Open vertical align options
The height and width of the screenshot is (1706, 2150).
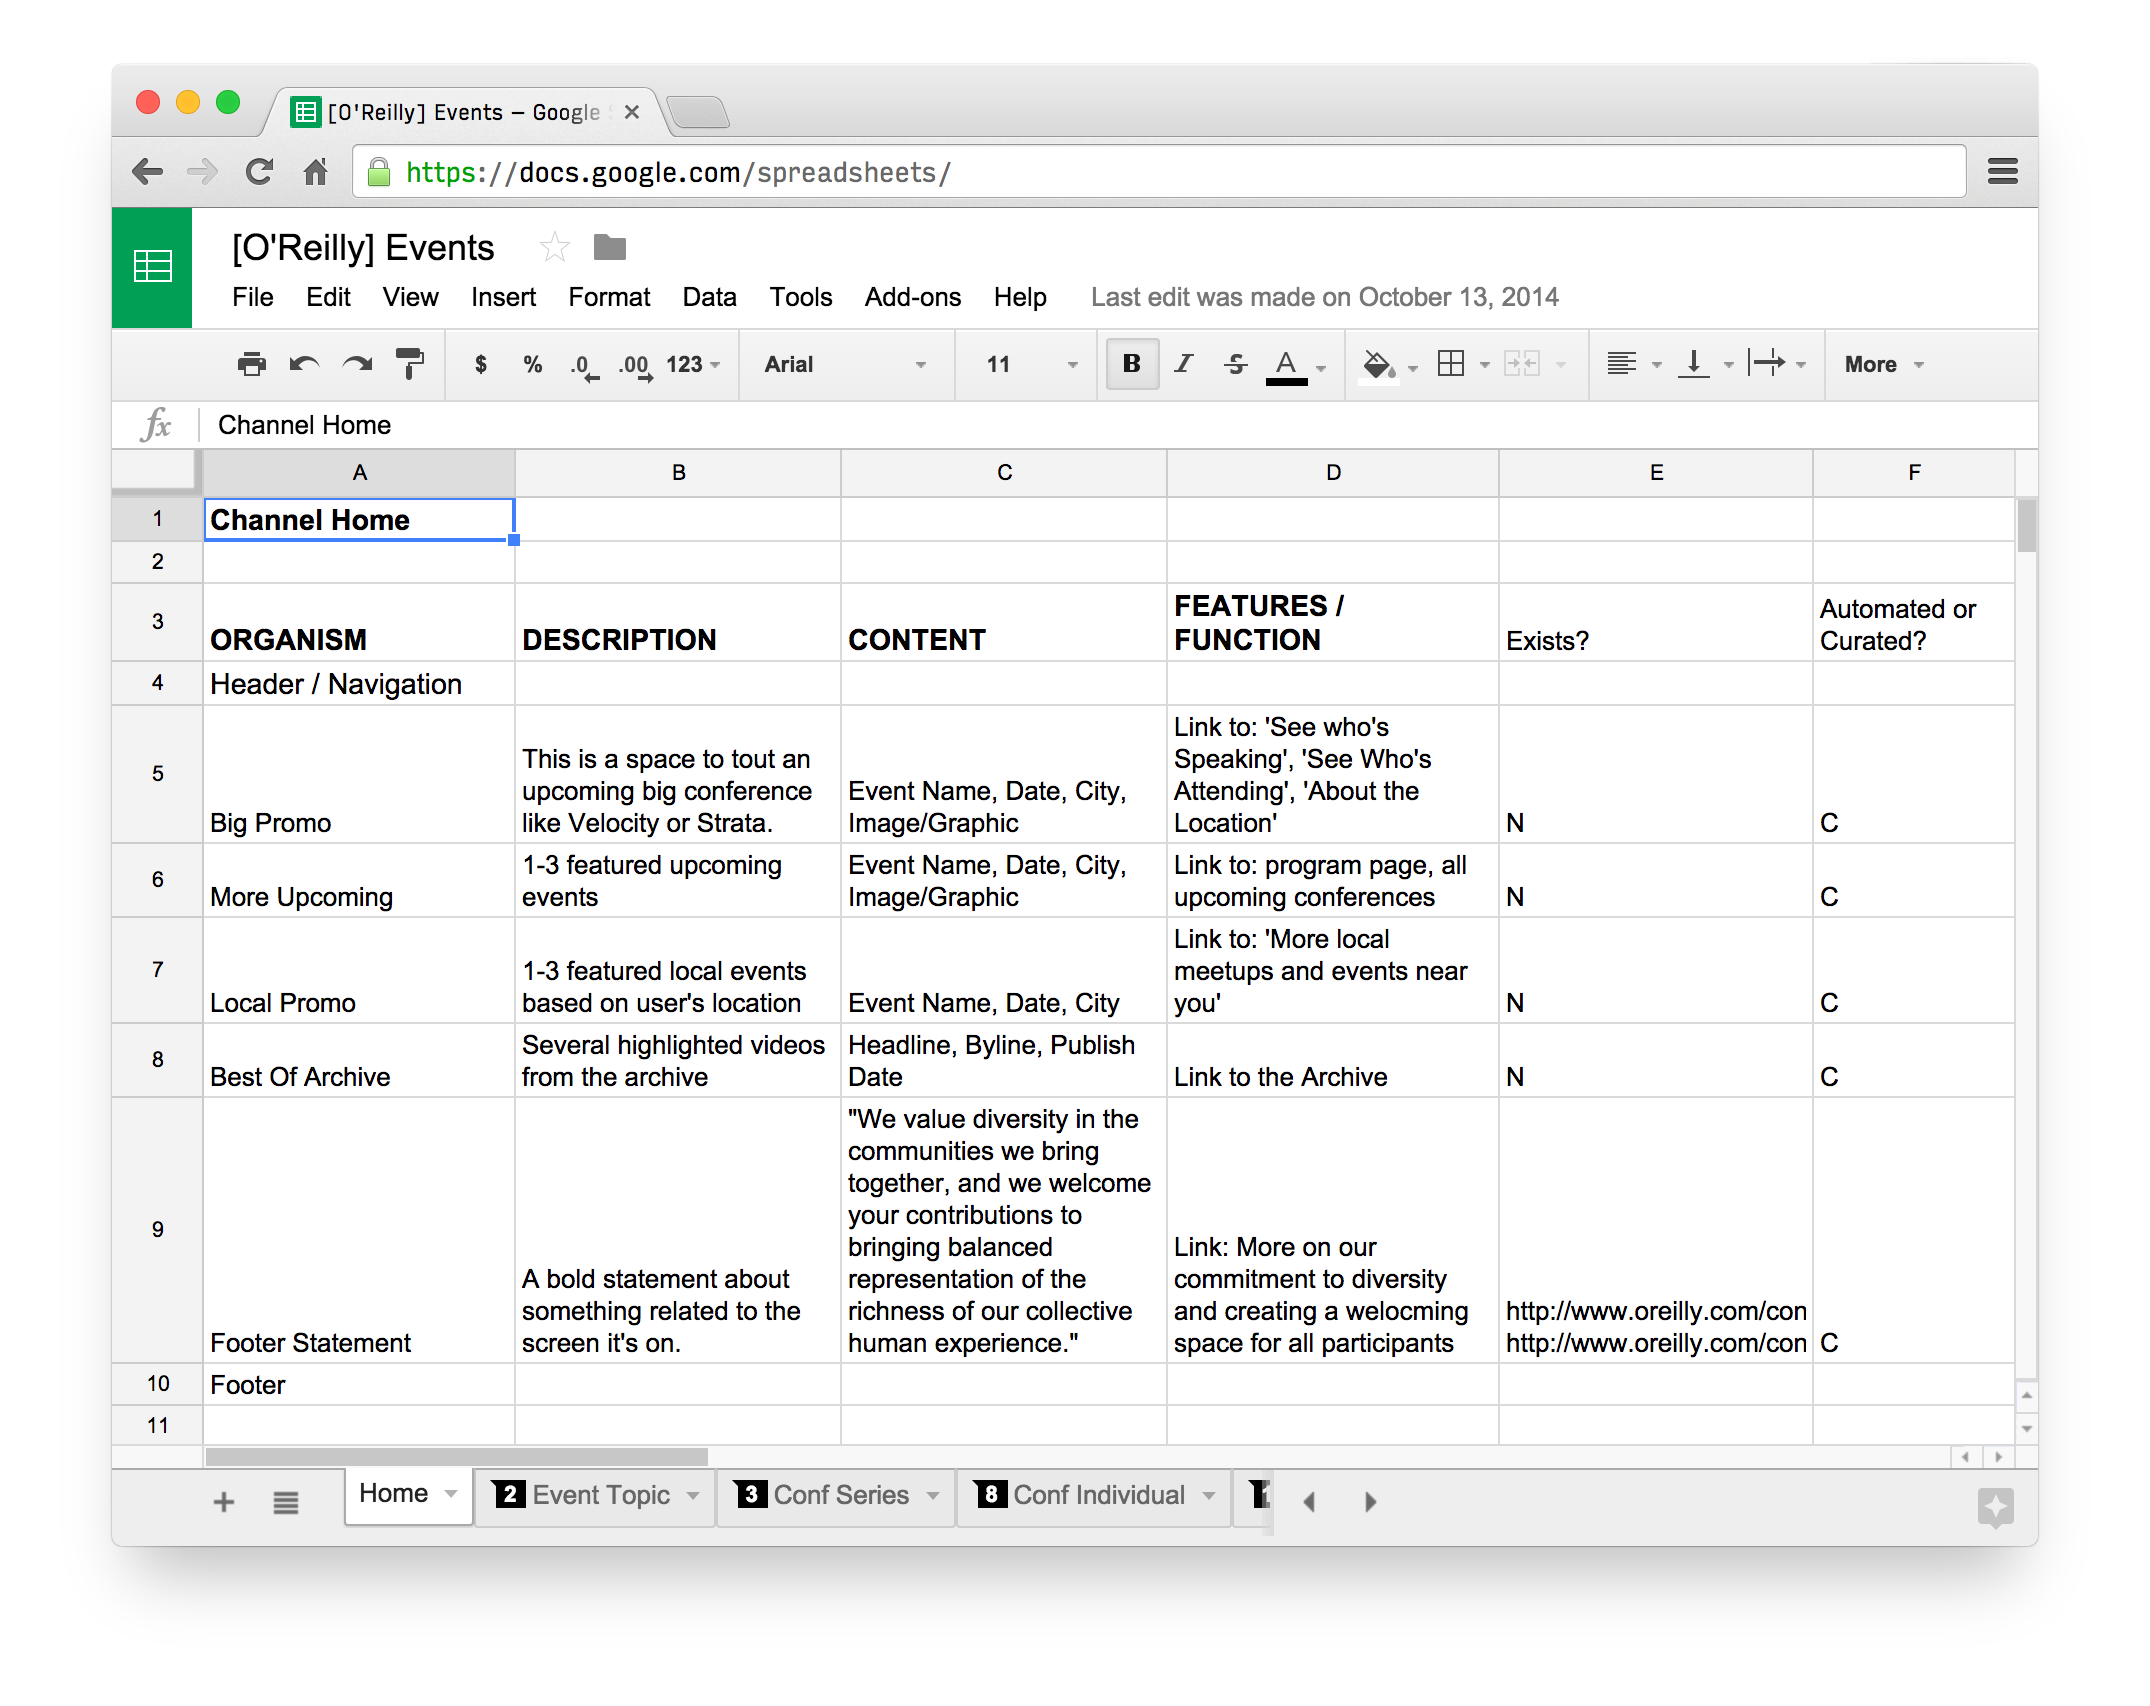pos(1705,364)
